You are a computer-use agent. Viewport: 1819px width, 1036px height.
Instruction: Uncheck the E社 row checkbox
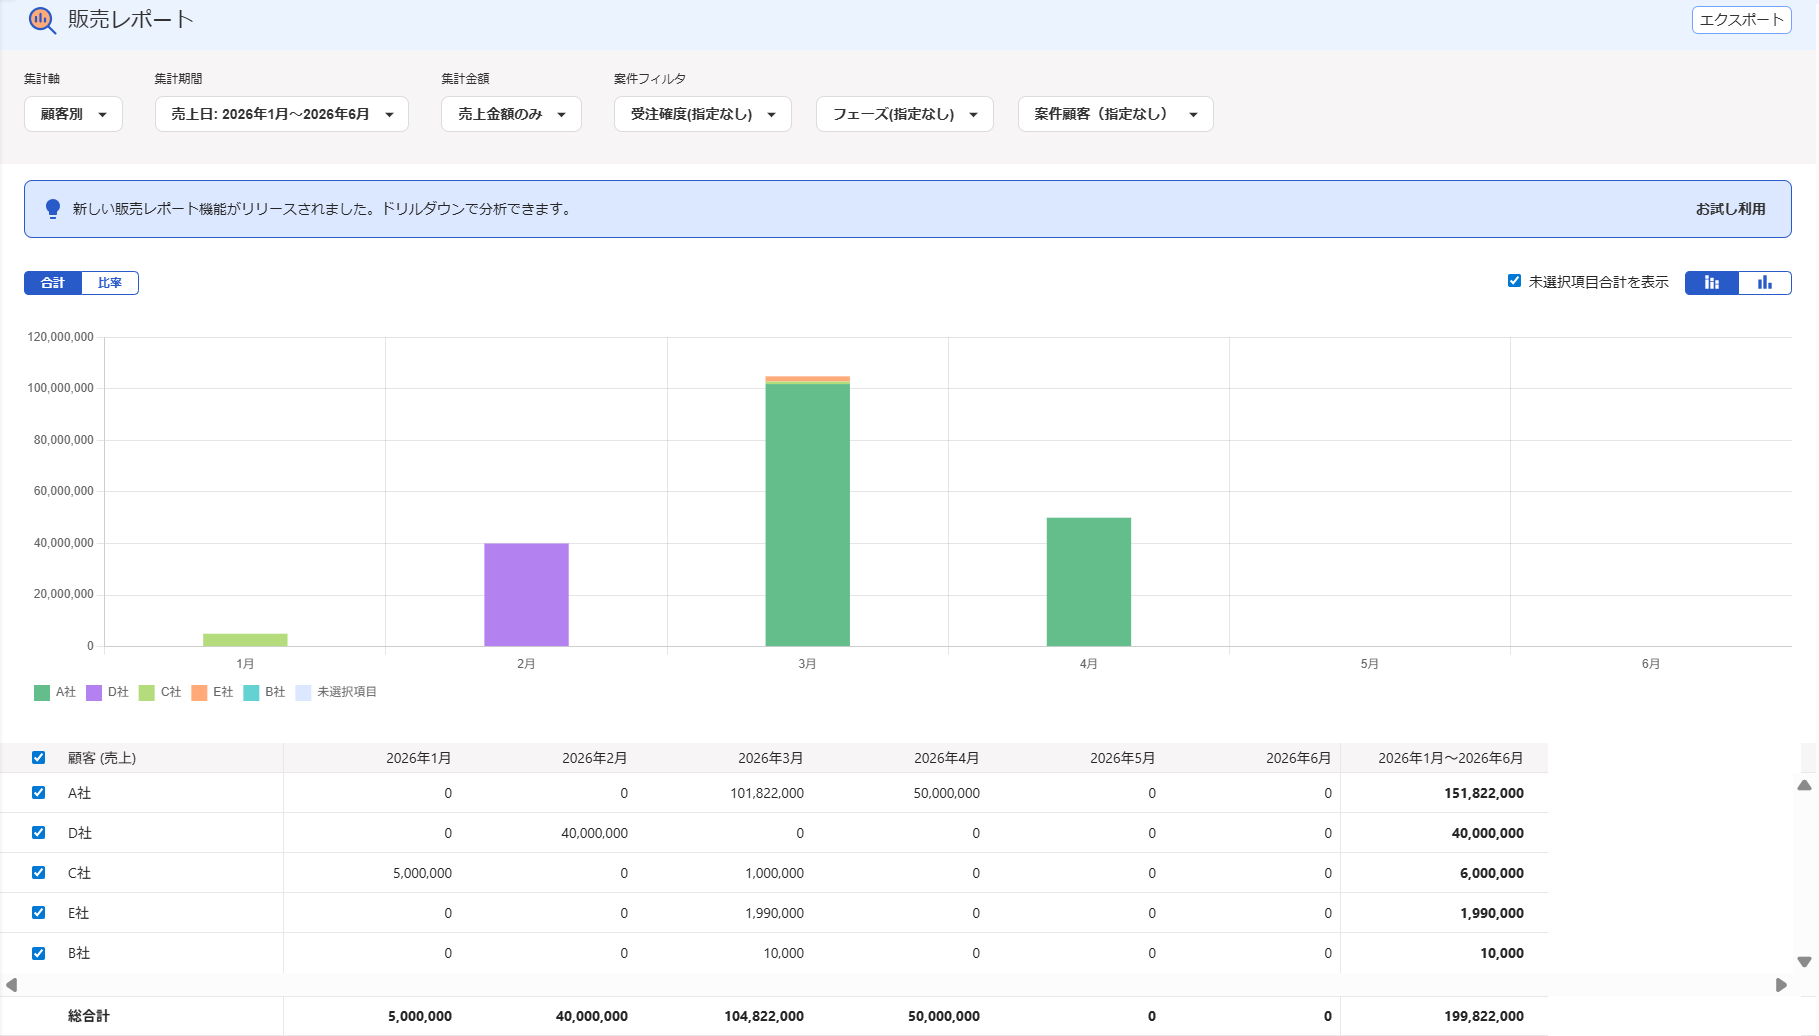click(38, 912)
